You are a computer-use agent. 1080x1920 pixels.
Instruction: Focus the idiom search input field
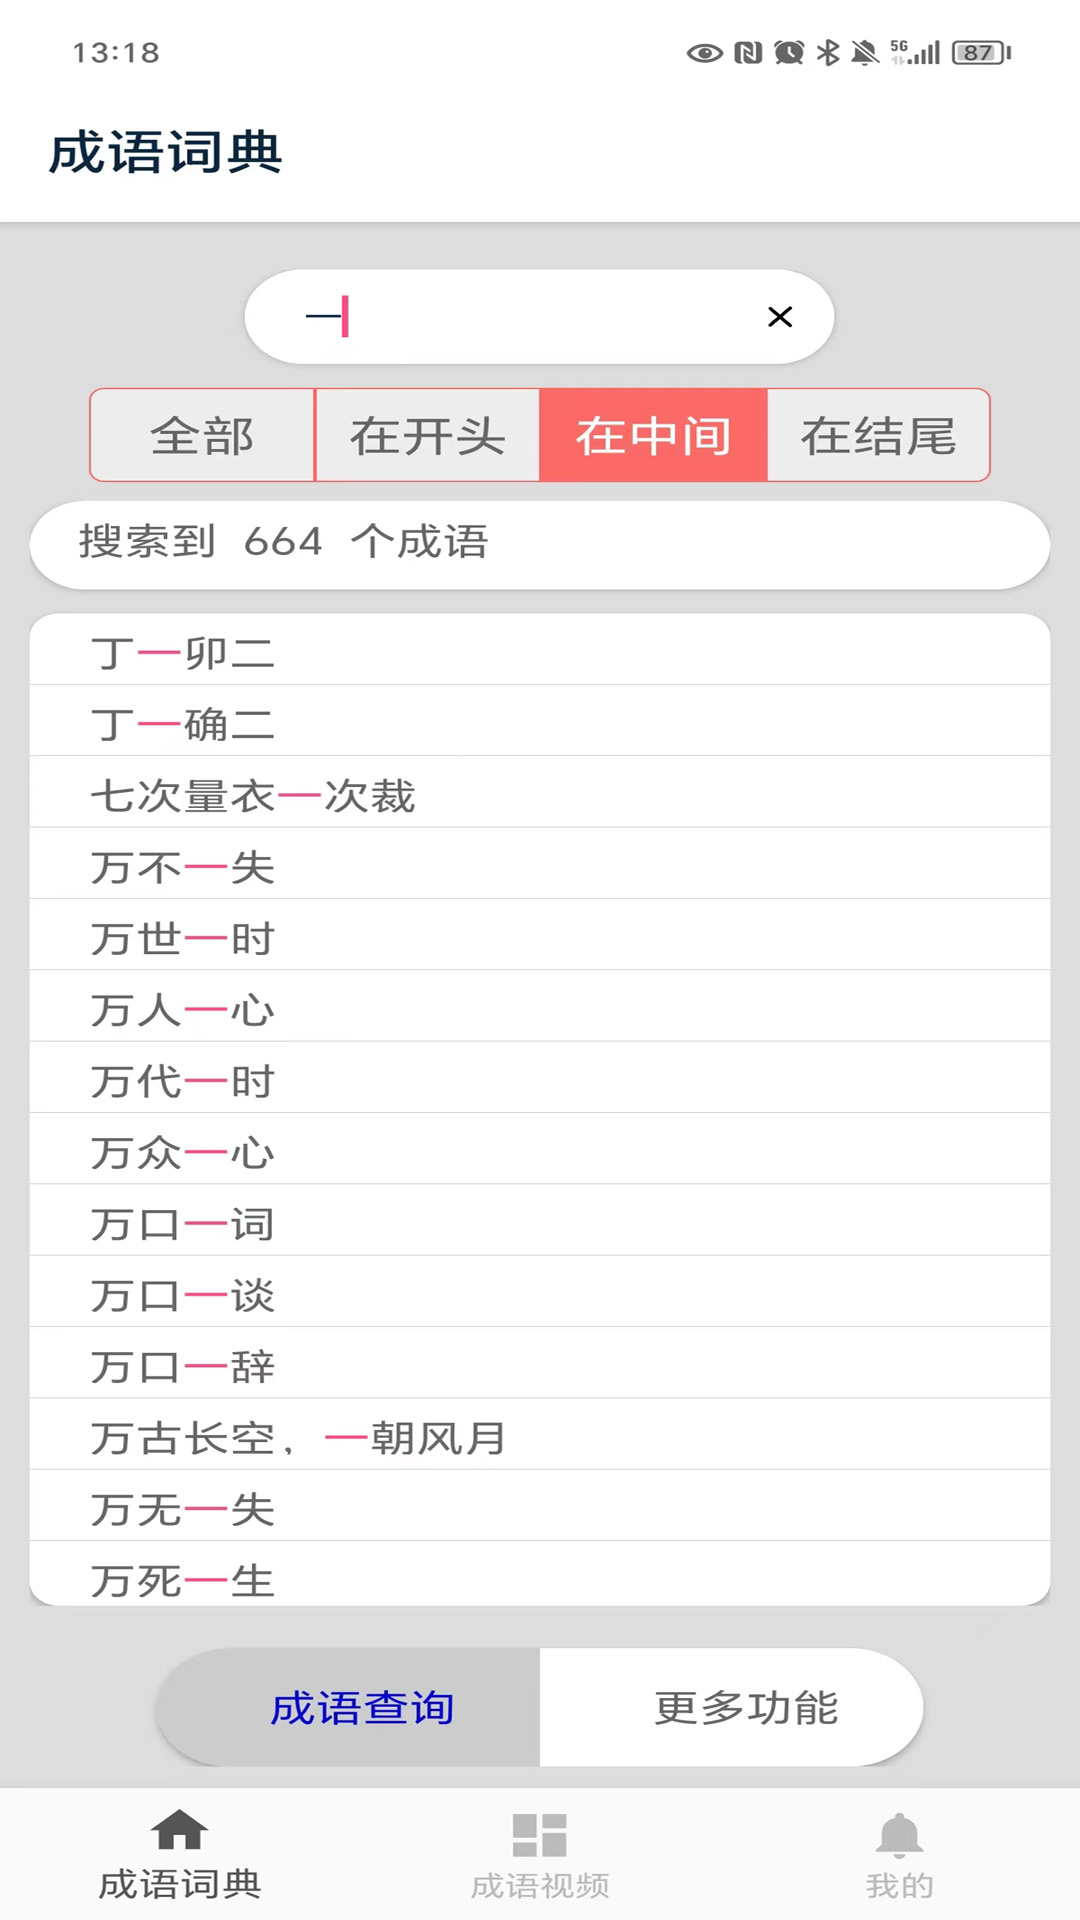point(540,317)
